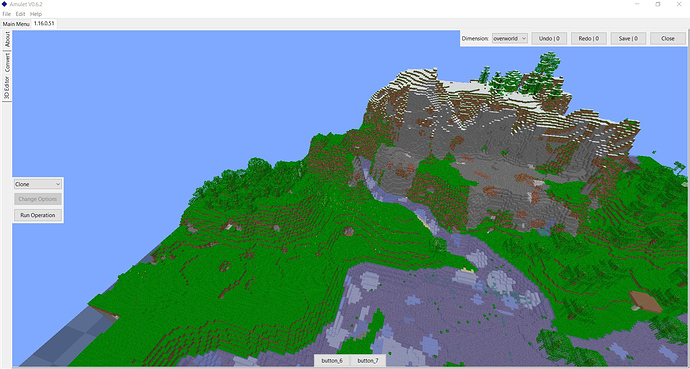
Task: Click button_7 at the bottom
Action: (x=367, y=361)
